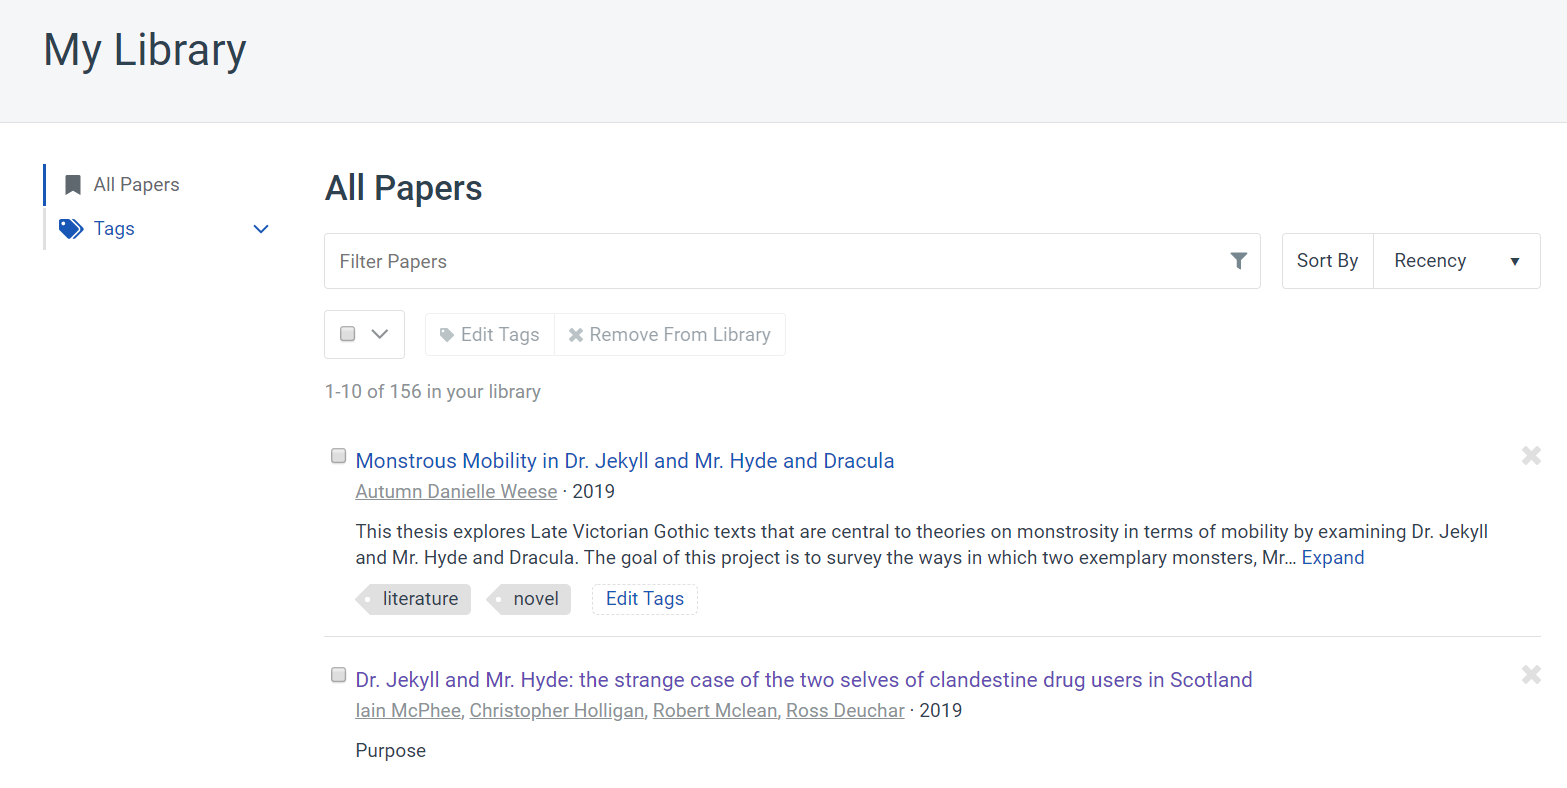Open the Tags sidebar item
Image resolution: width=1567 pixels, height=788 pixels.
click(114, 229)
